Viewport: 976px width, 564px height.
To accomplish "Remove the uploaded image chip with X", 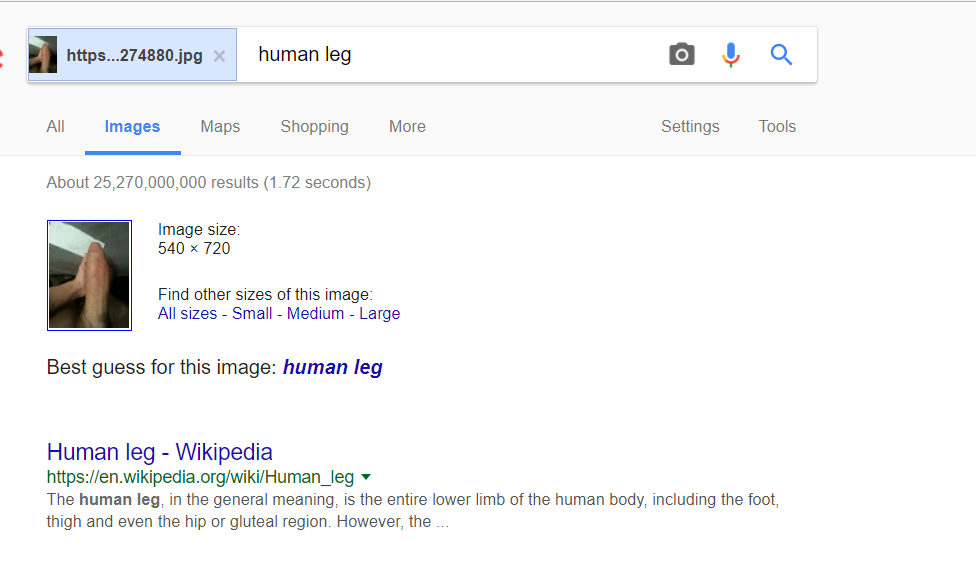I will pyautogui.click(x=220, y=56).
